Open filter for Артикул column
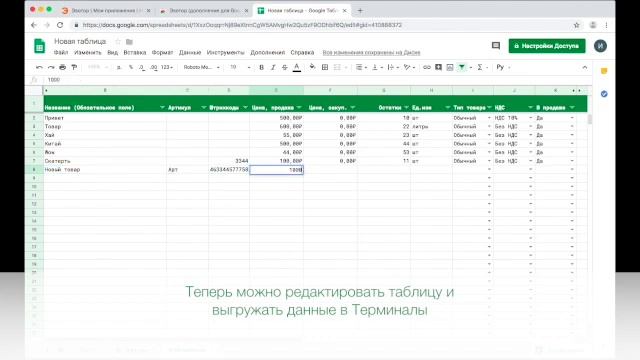 coord(204,107)
